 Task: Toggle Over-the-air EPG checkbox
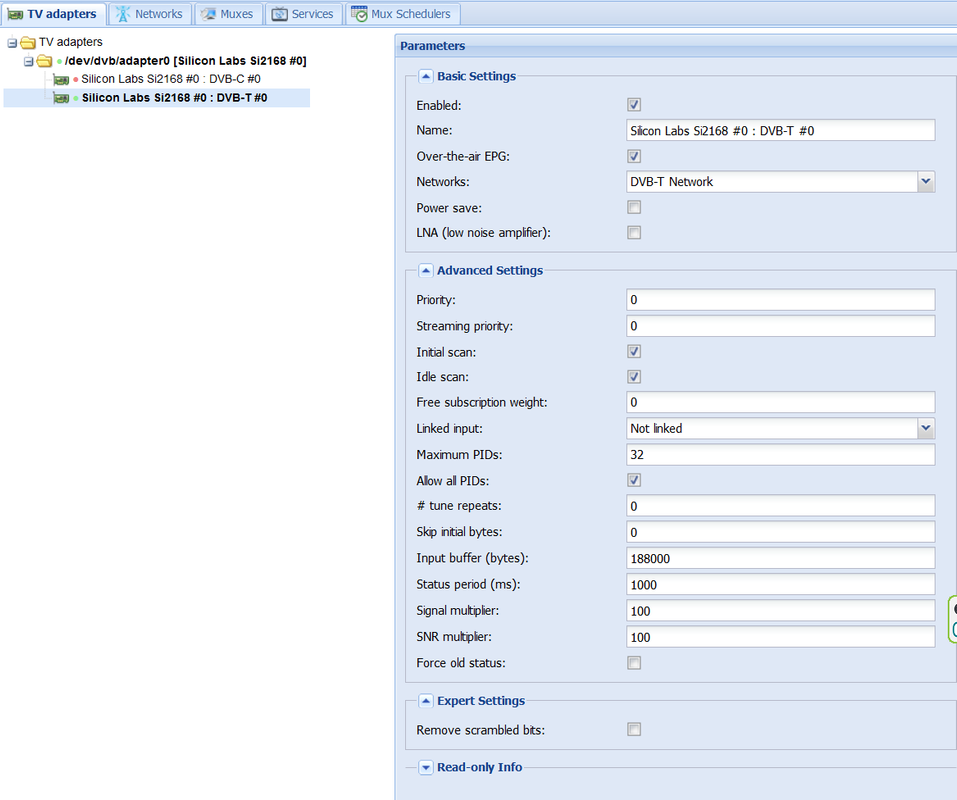(x=634, y=156)
